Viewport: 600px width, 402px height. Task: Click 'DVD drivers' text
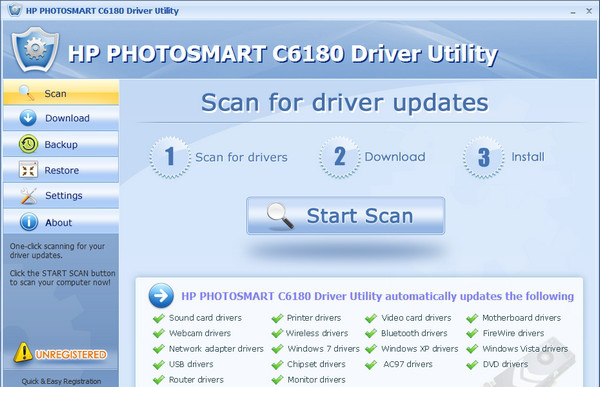click(x=505, y=364)
